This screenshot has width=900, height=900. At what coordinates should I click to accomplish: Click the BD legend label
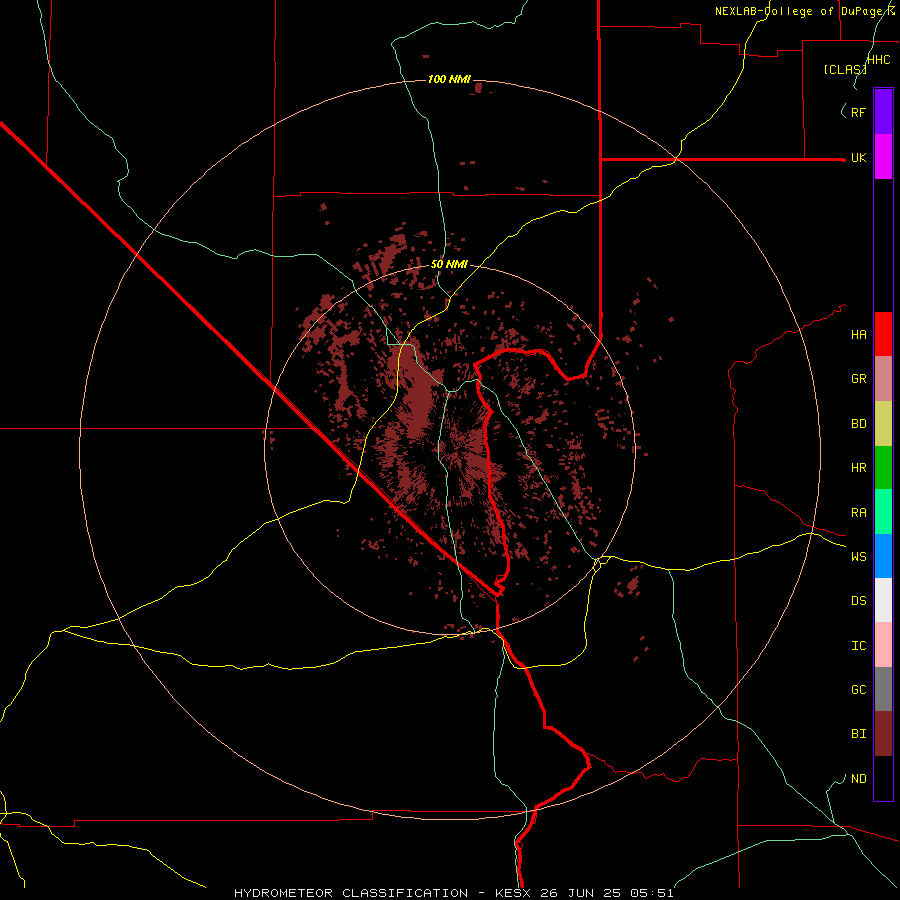coord(858,424)
